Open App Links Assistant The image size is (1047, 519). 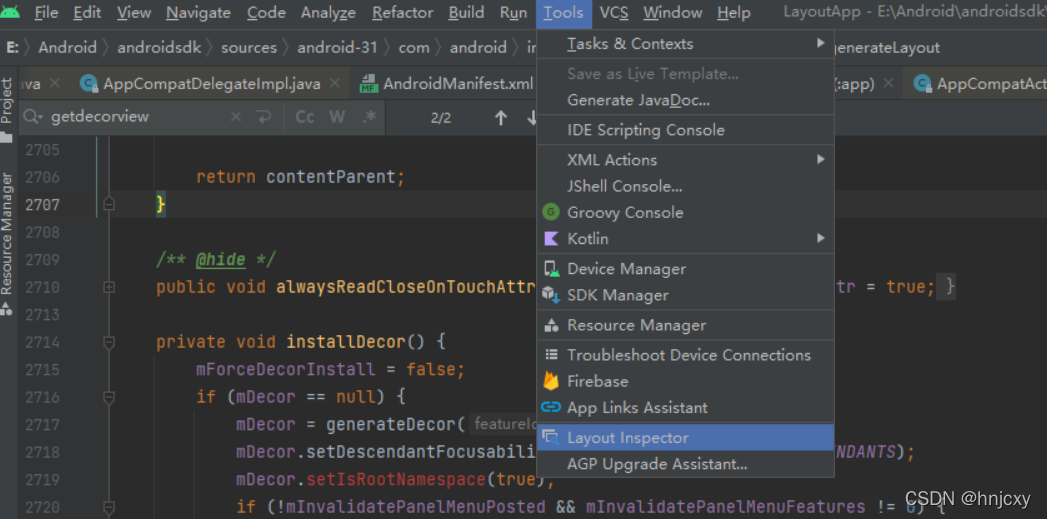(686, 407)
